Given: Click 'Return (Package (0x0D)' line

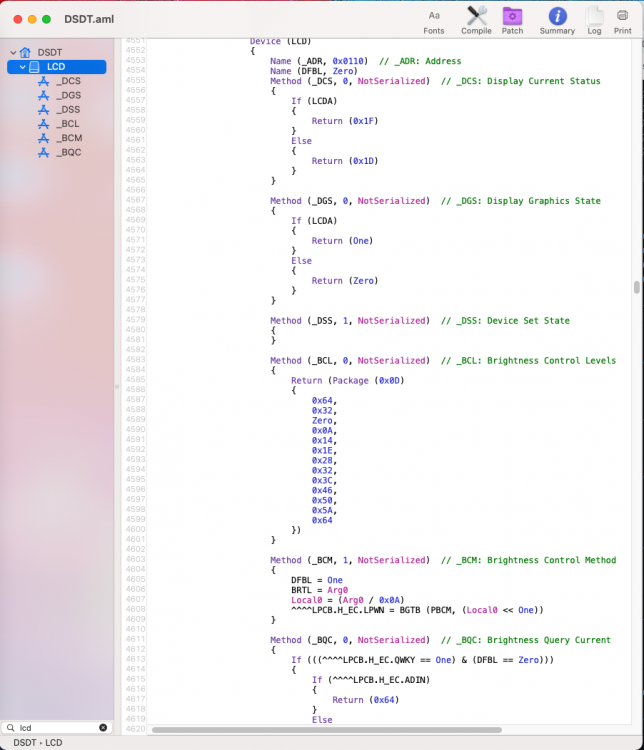Looking at the screenshot, I should pos(347,381).
